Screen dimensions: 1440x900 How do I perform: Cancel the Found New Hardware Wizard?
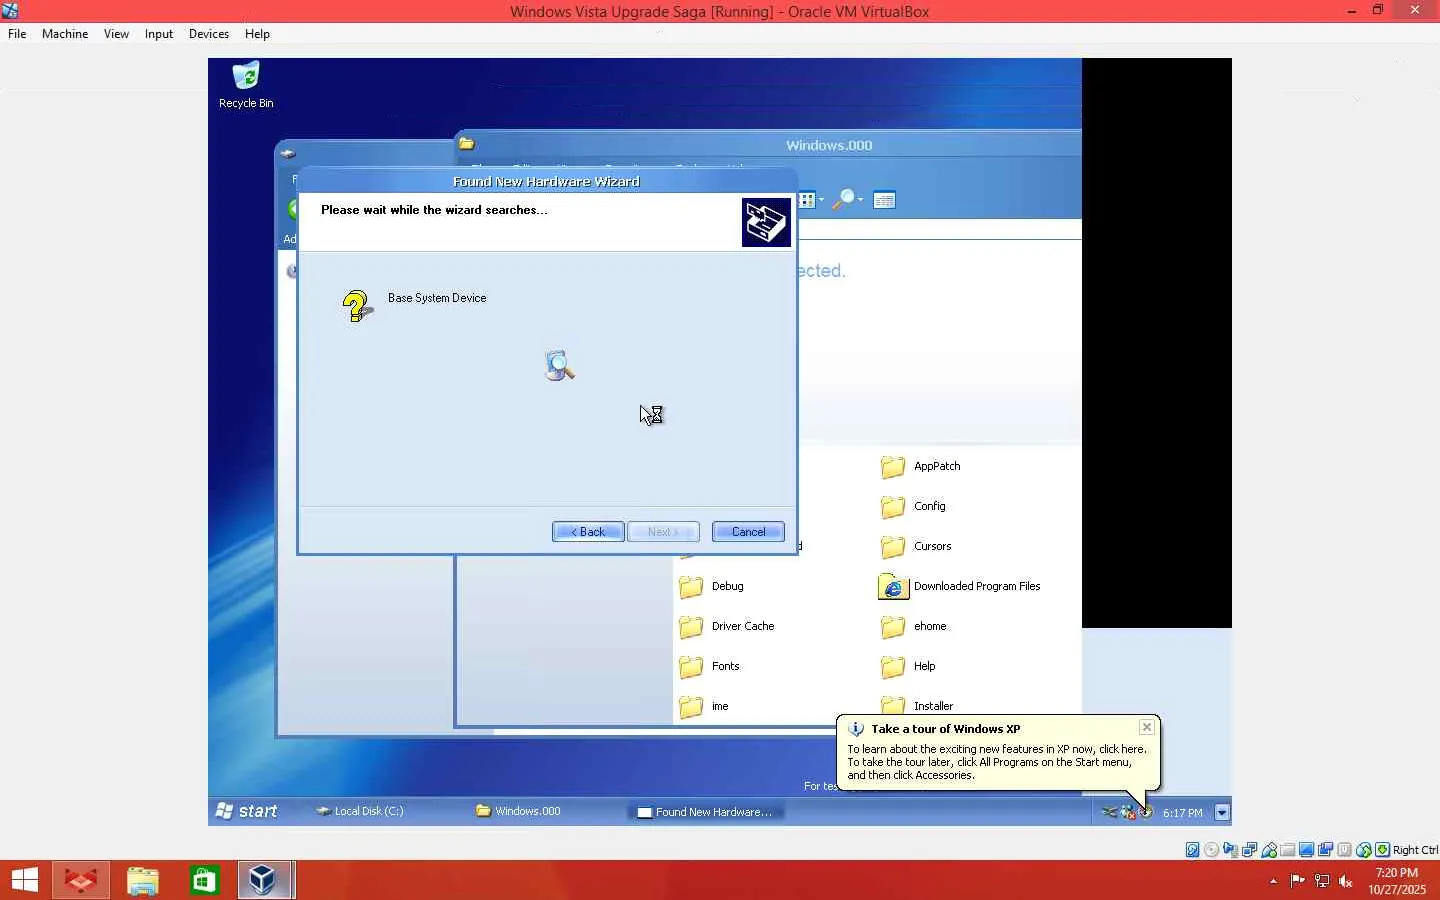748,532
